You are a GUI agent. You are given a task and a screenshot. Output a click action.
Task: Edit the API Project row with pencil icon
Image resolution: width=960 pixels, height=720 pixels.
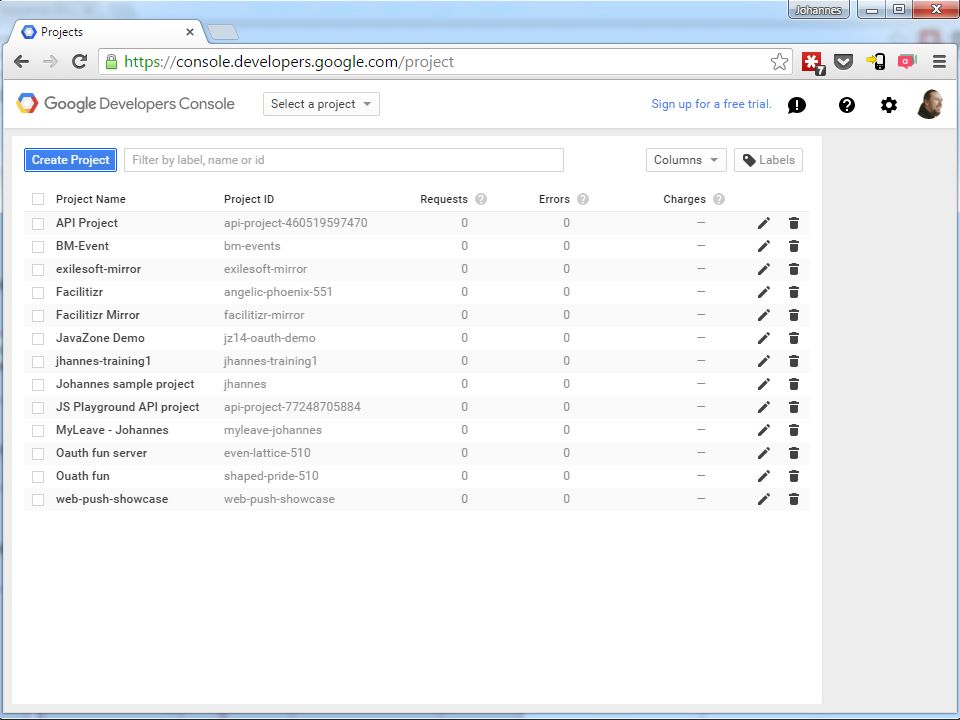[x=763, y=223]
